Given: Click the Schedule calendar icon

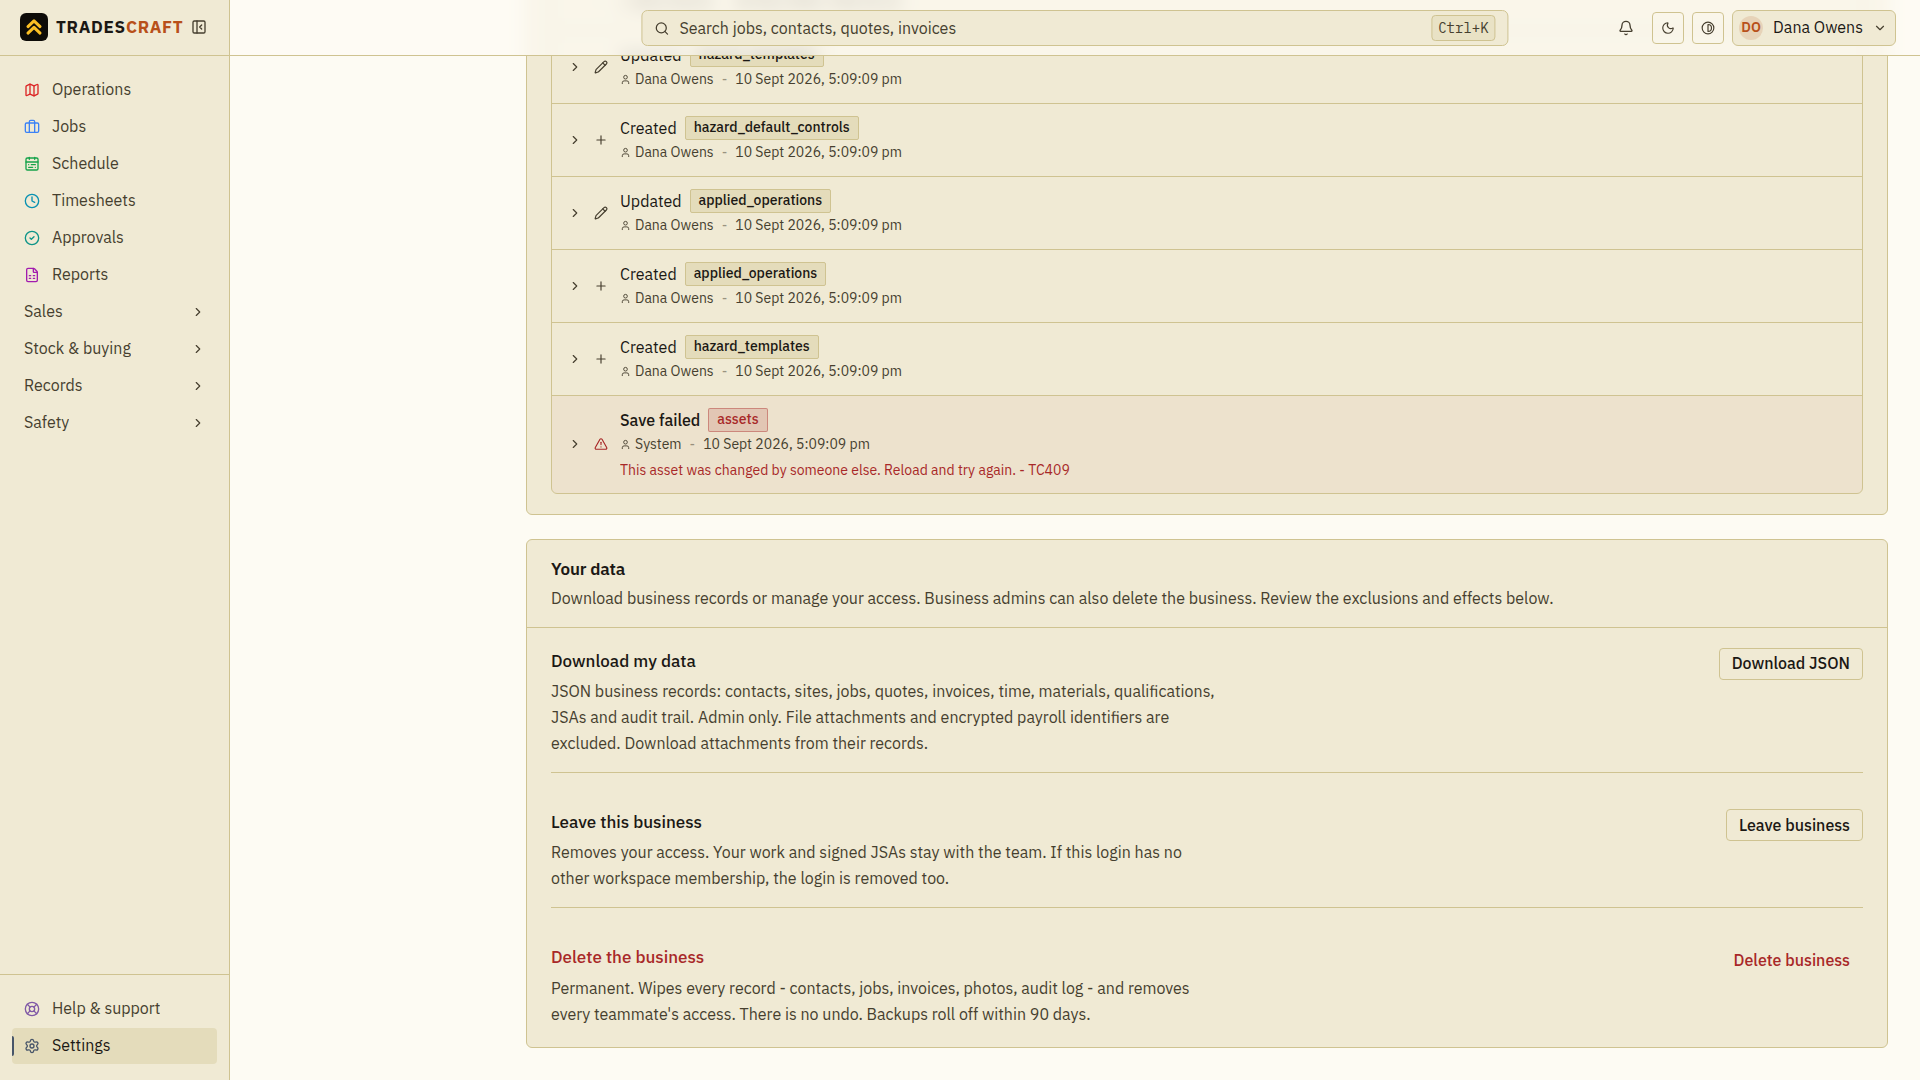Looking at the screenshot, I should click(32, 164).
